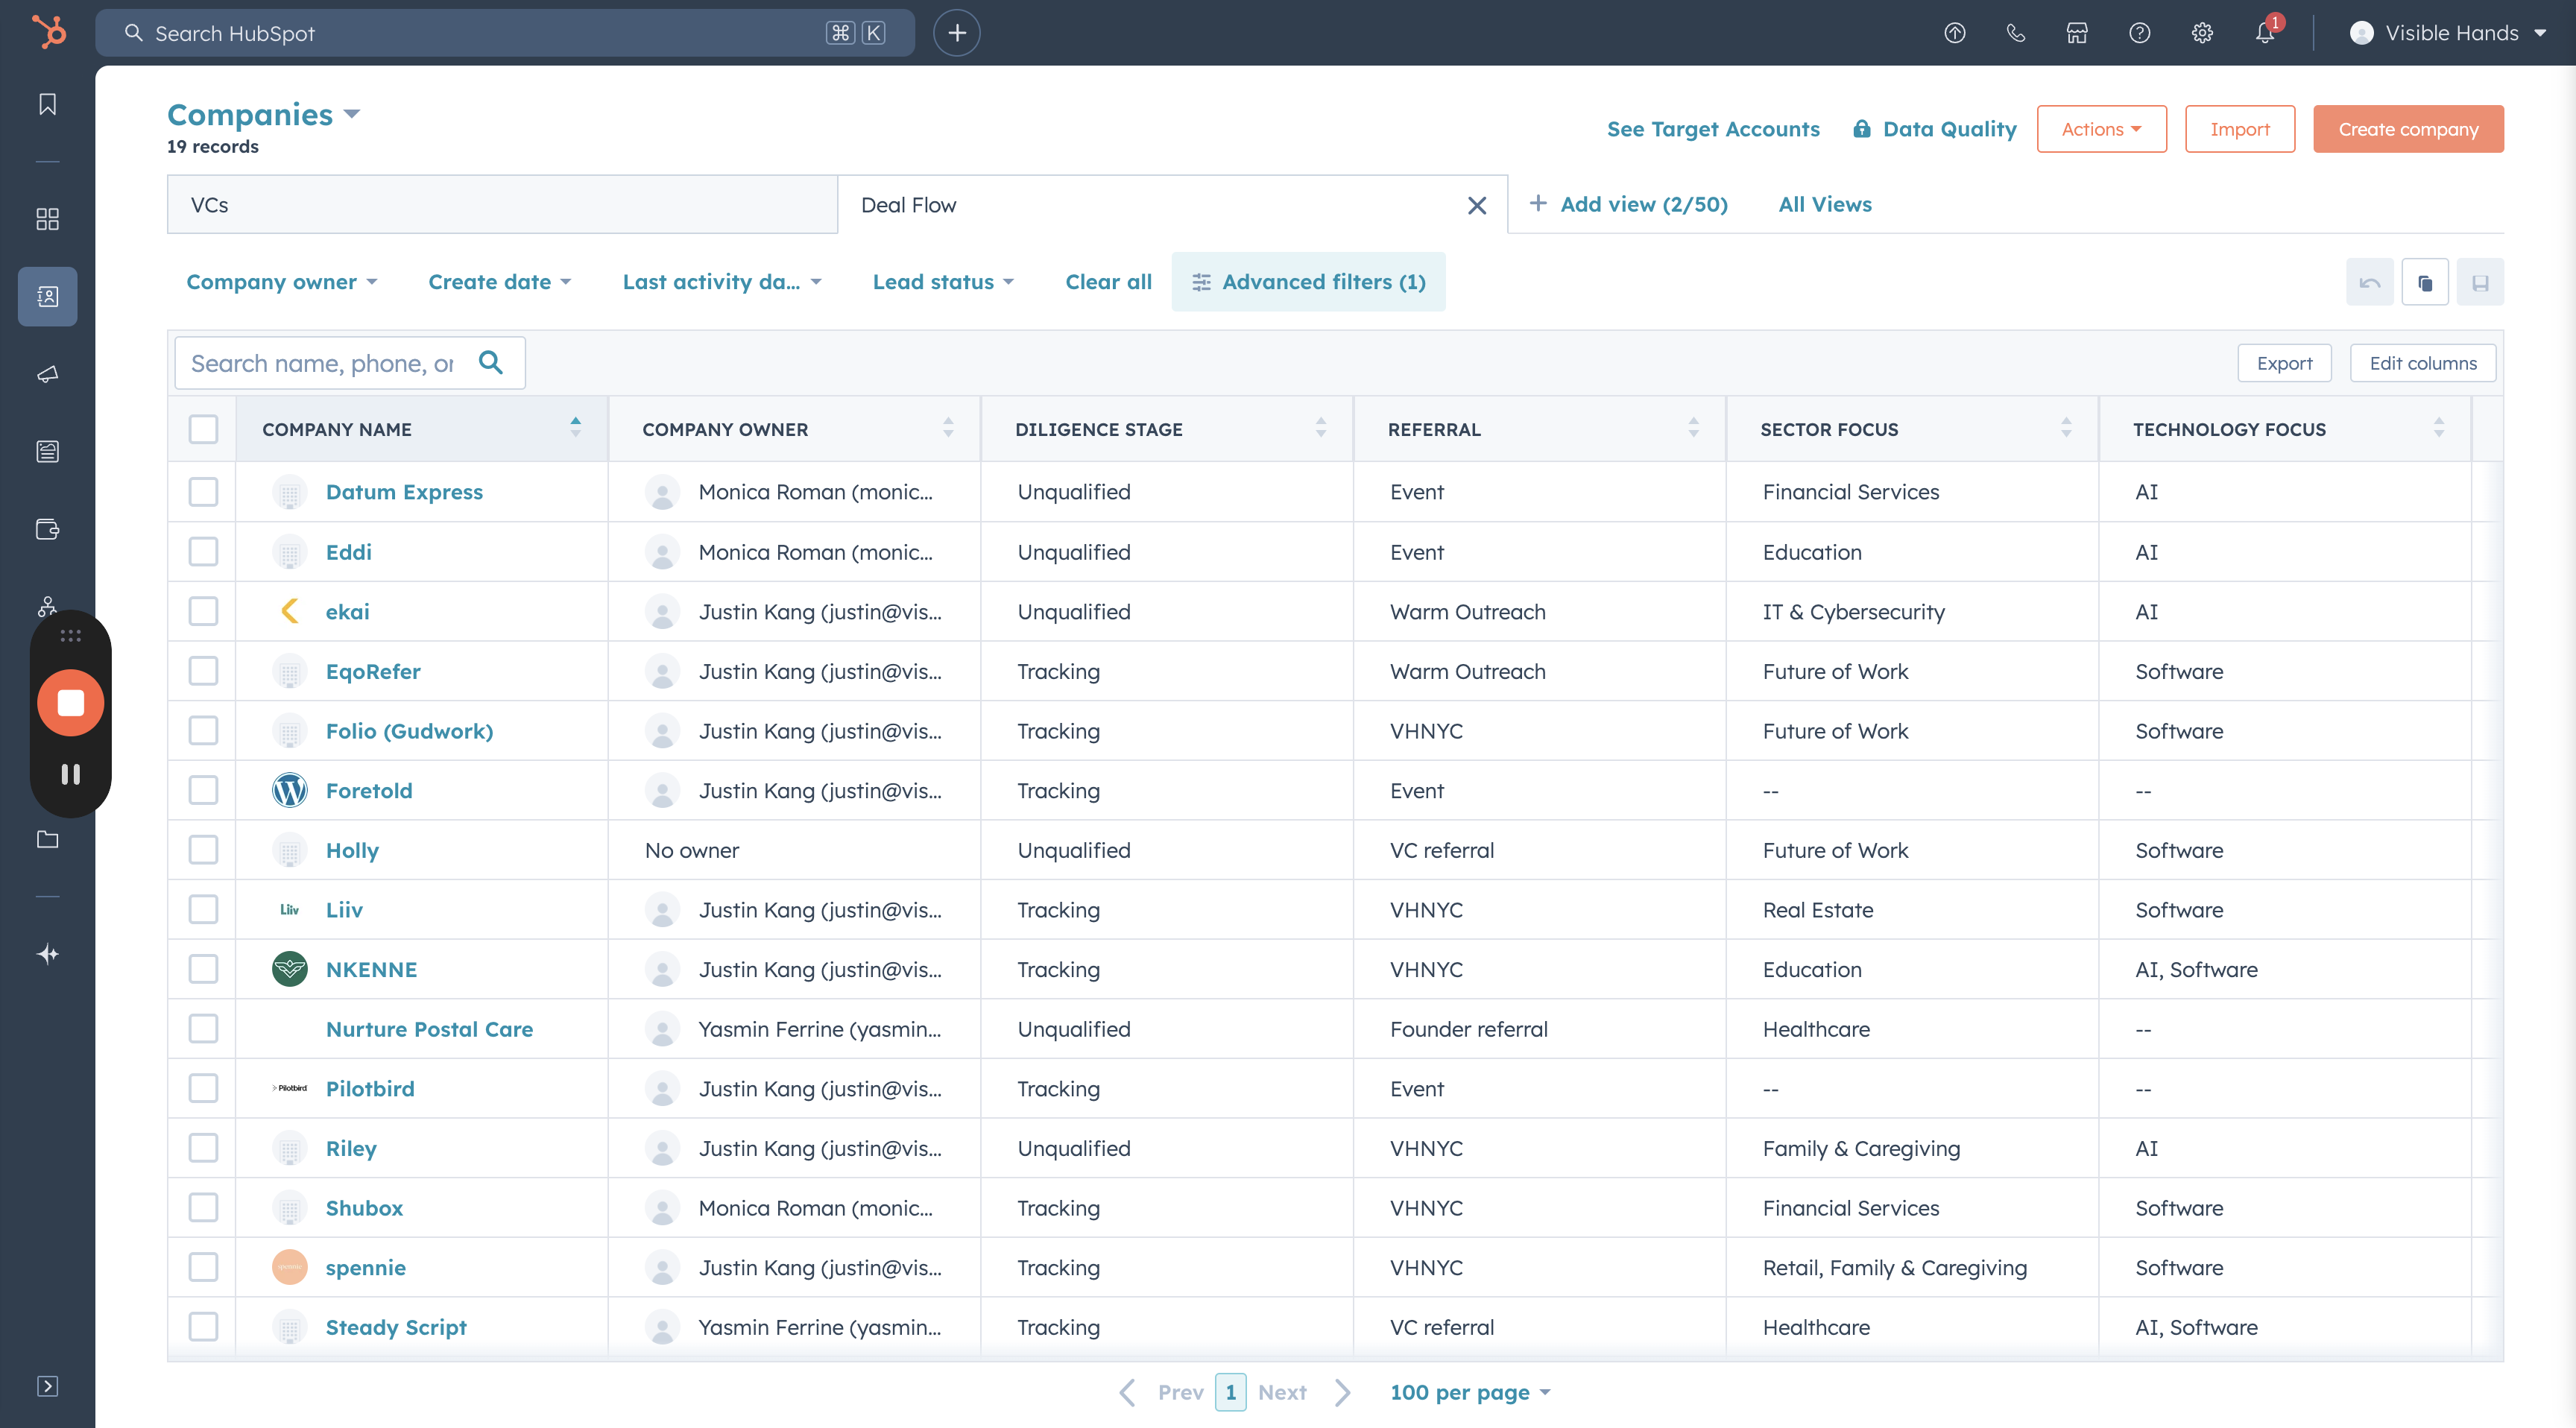Click the Create company button

[2408, 128]
